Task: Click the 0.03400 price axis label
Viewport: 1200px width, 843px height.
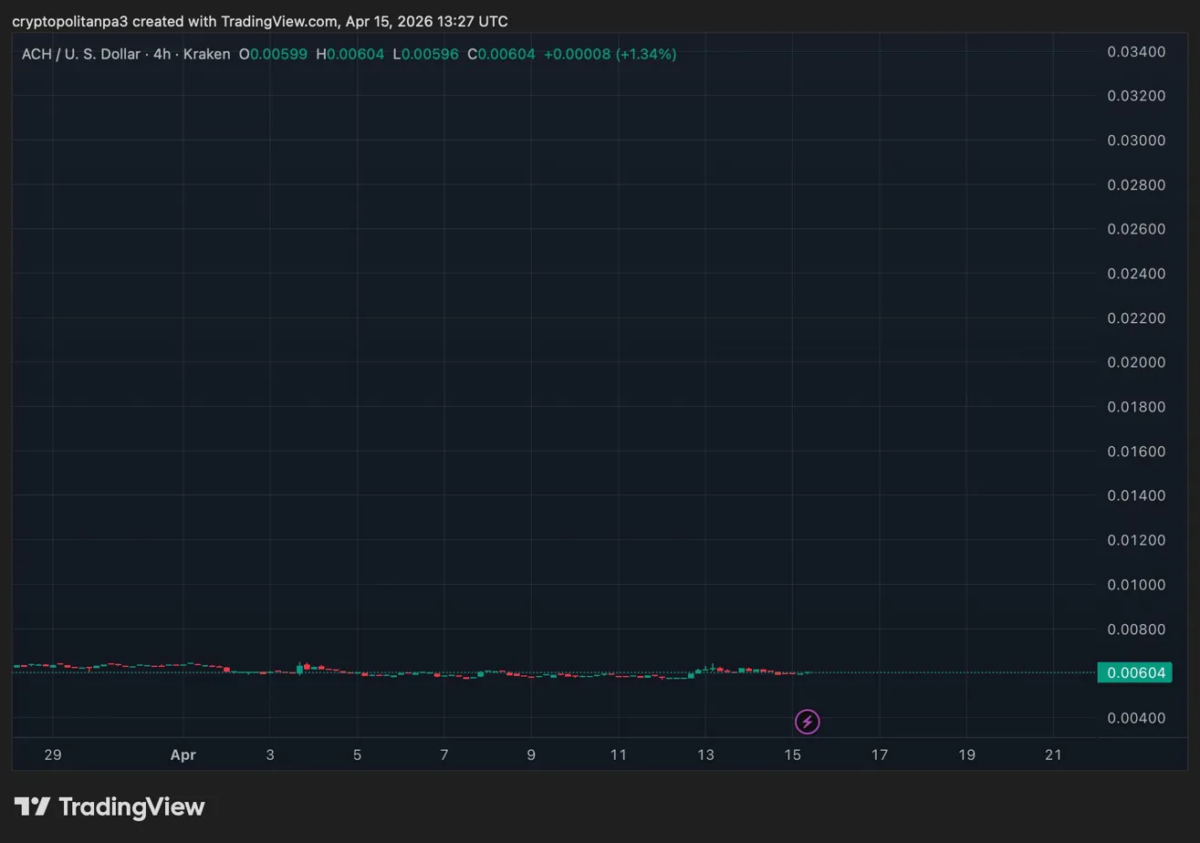Action: pyautogui.click(x=1136, y=52)
